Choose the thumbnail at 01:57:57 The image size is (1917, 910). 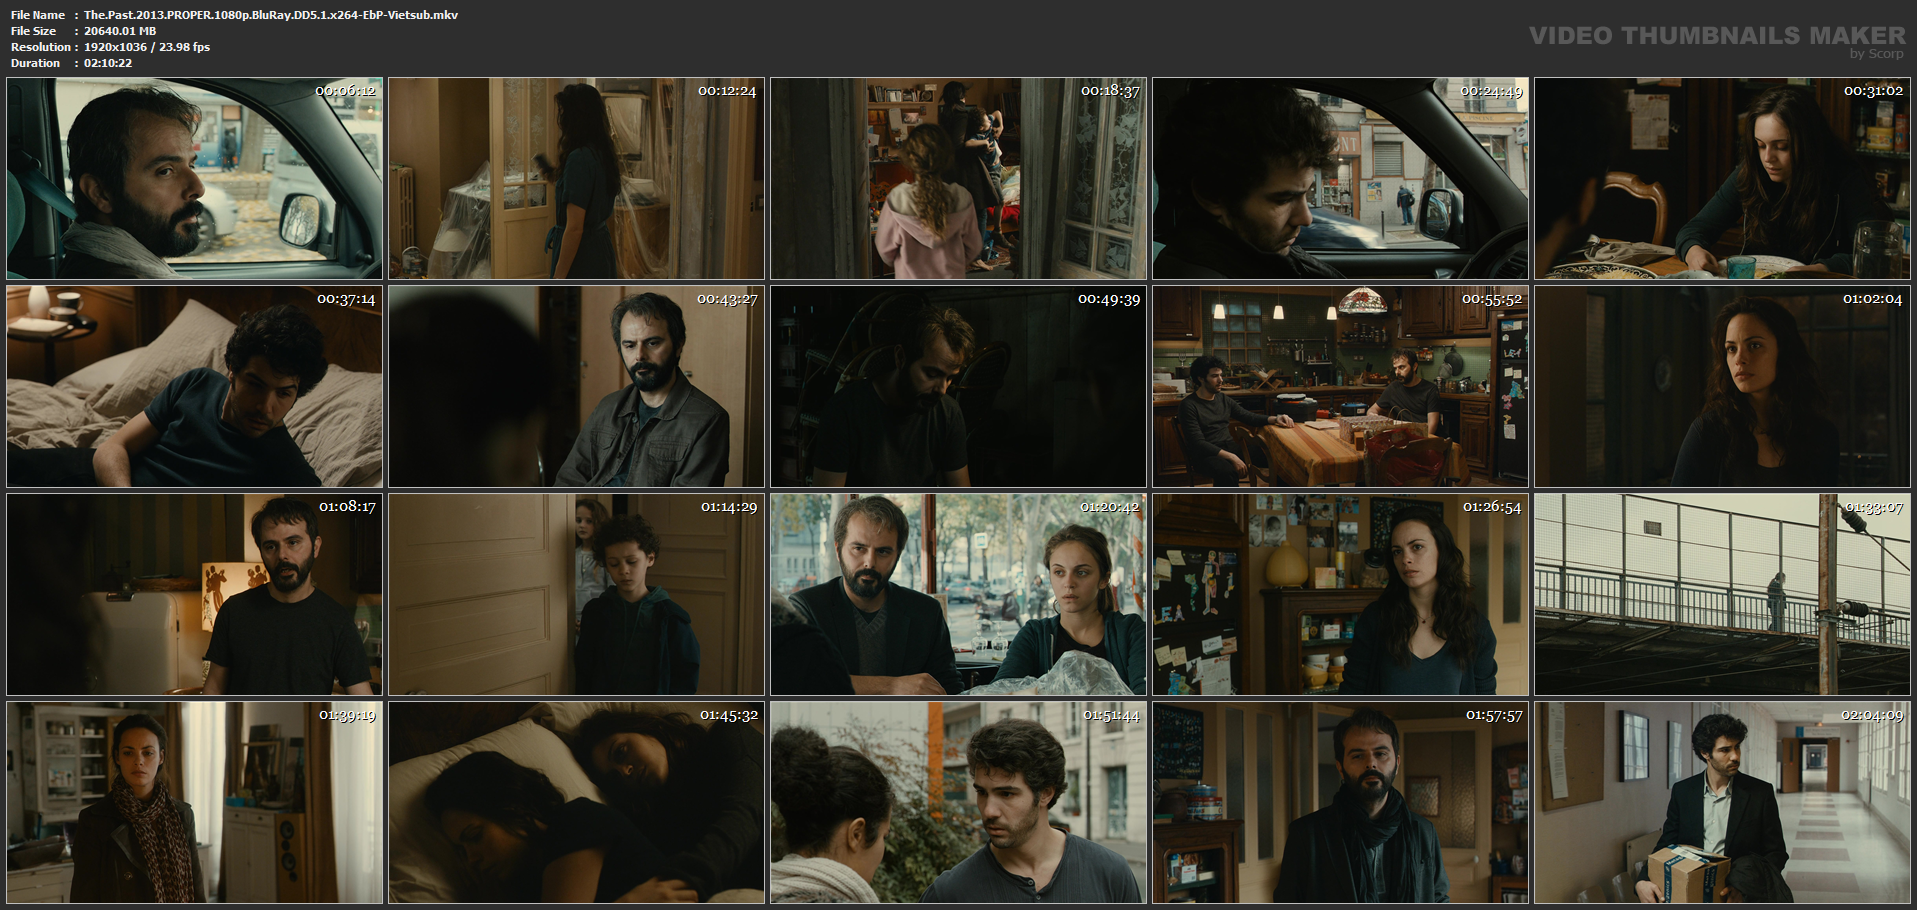(x=1340, y=803)
